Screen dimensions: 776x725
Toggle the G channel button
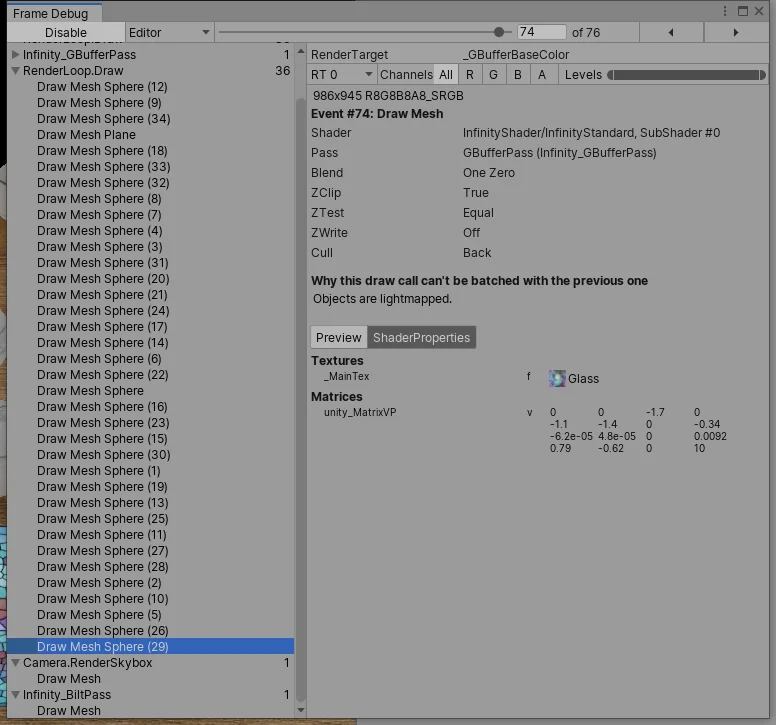[493, 75]
